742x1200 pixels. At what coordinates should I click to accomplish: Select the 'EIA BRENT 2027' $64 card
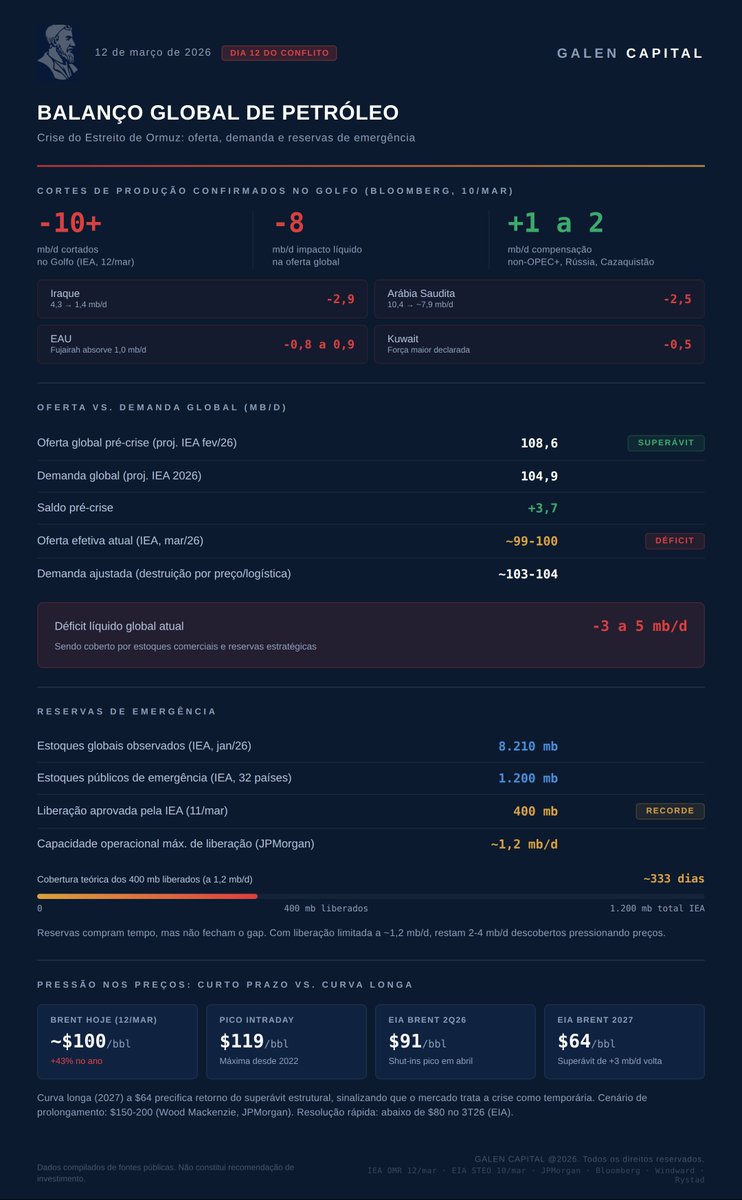click(624, 1042)
